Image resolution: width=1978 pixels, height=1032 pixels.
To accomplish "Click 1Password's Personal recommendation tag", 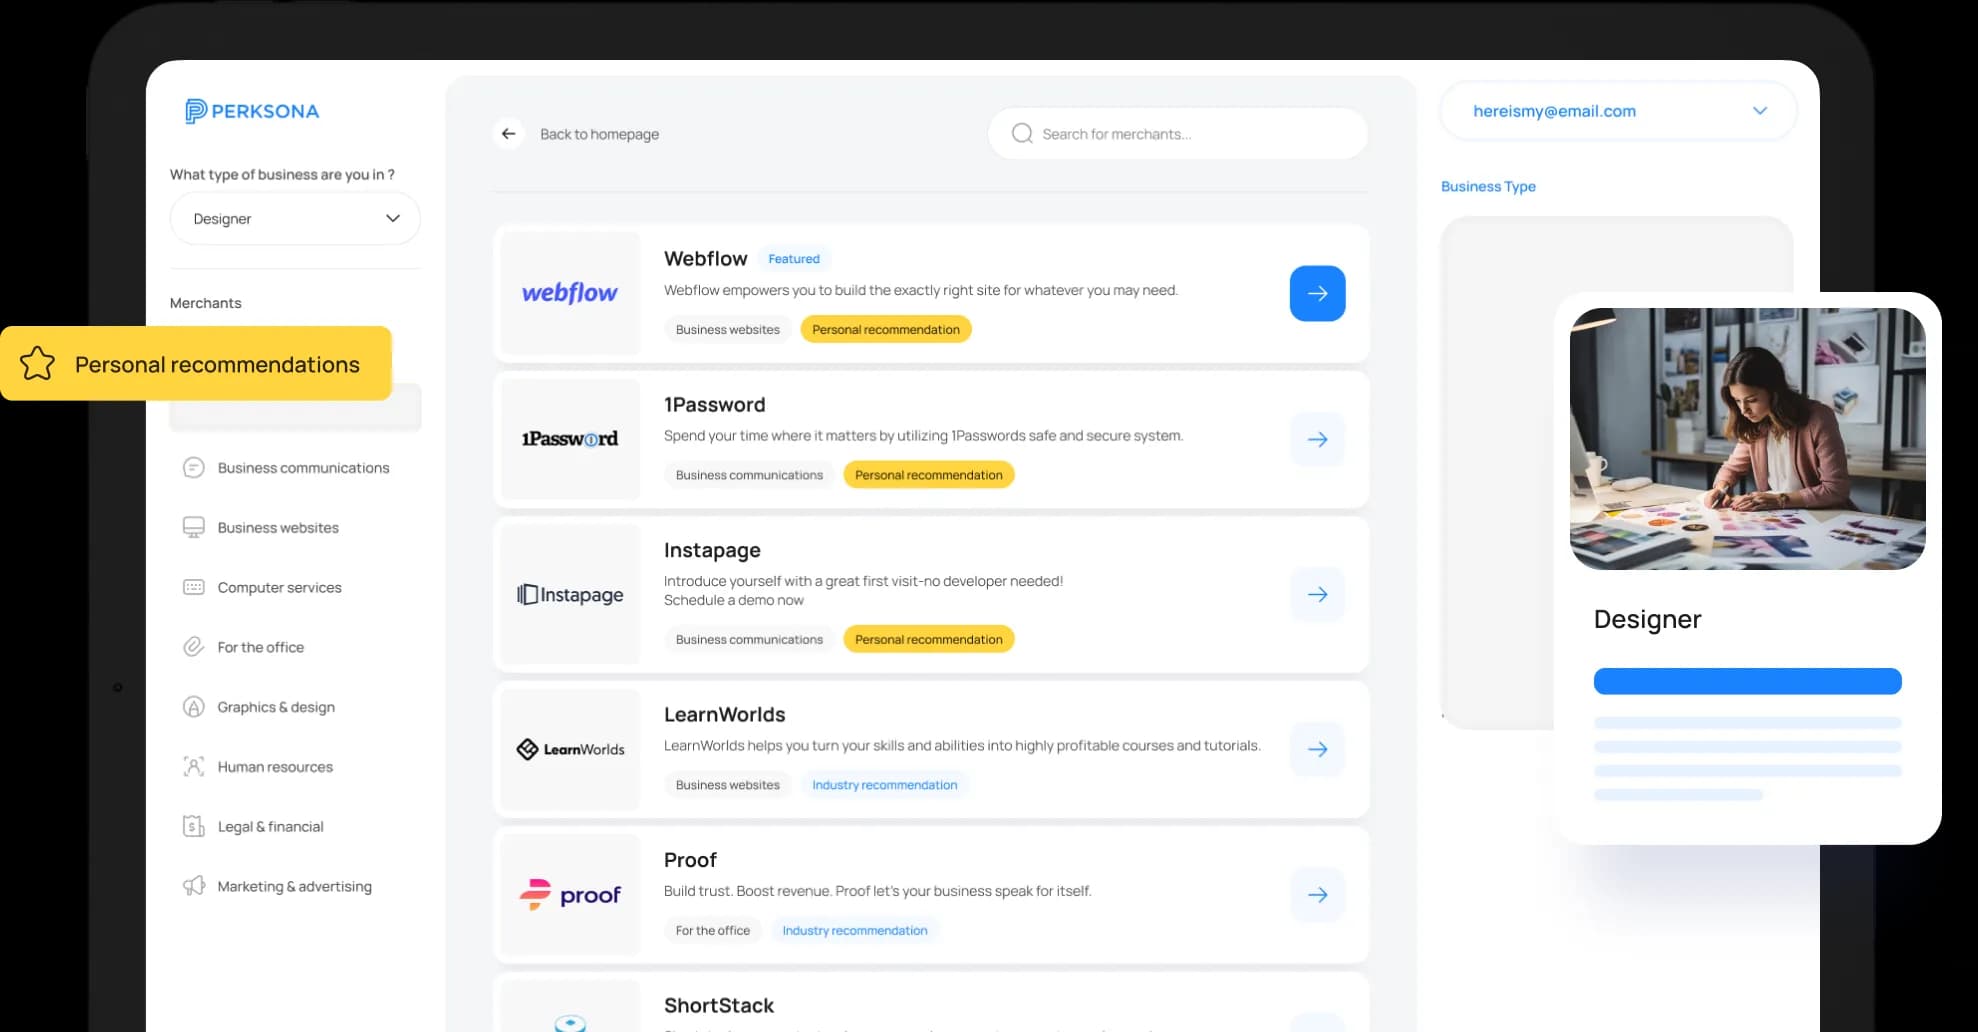I will [x=929, y=475].
